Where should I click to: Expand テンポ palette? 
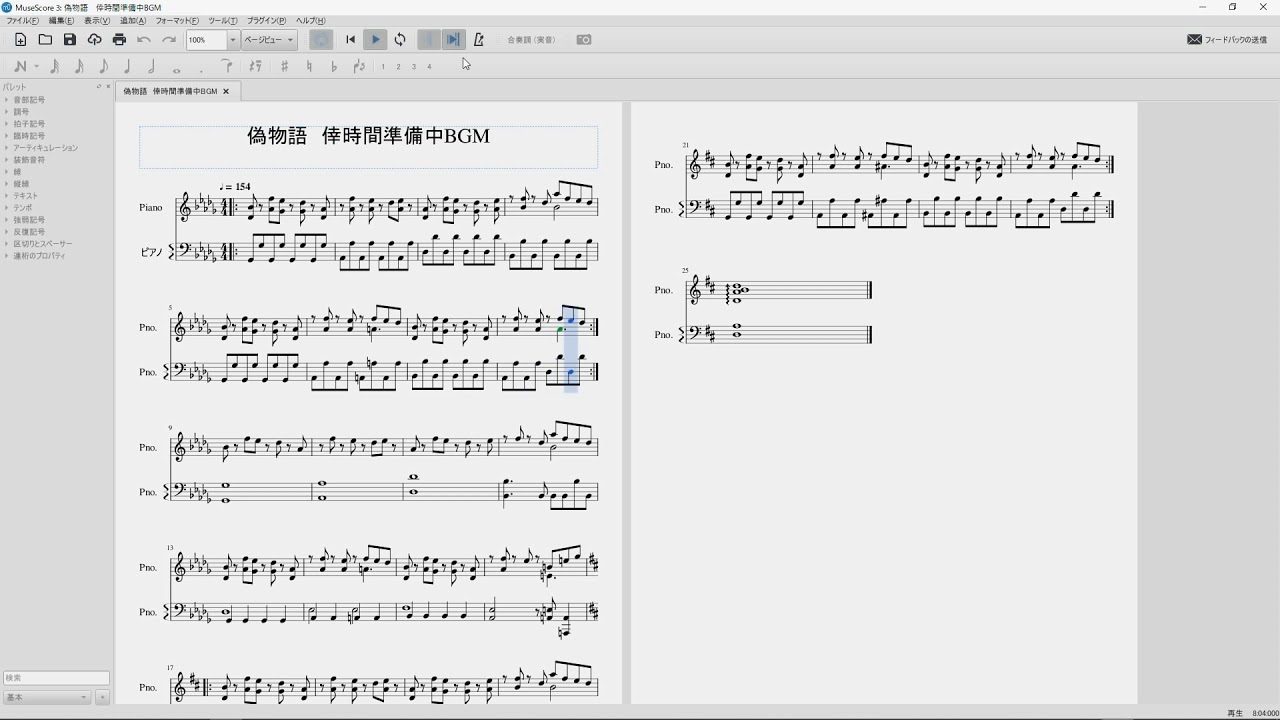[x=23, y=208]
